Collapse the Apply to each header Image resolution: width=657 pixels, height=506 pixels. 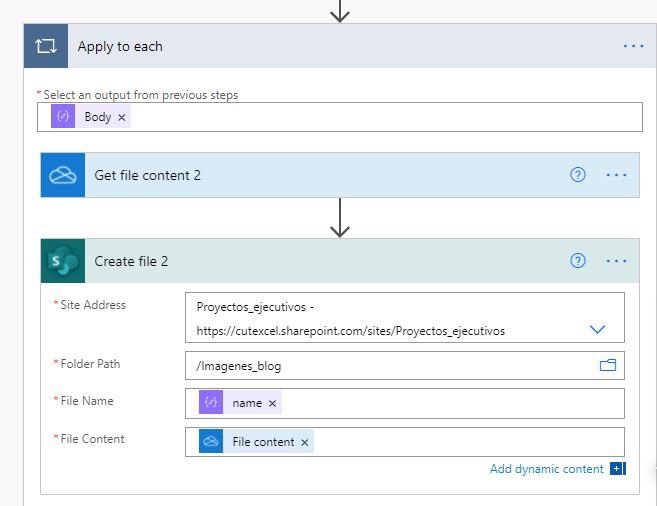tap(340, 46)
